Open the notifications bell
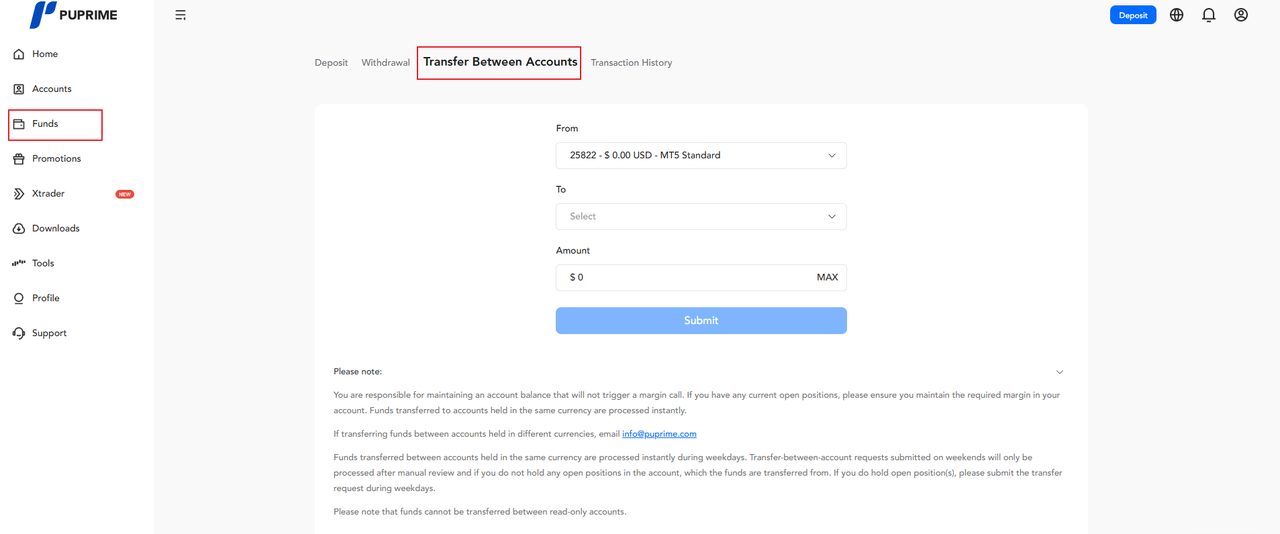 pos(1208,15)
